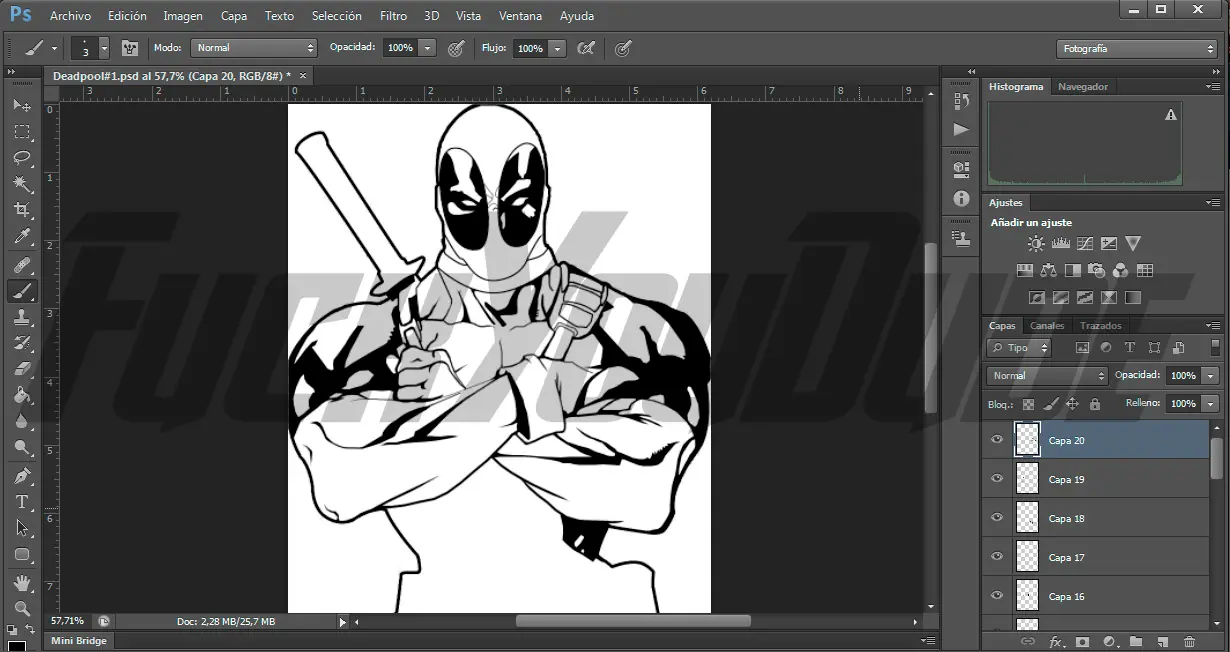Open the Mini Bridge panel
The image size is (1230, 652).
tap(78, 641)
